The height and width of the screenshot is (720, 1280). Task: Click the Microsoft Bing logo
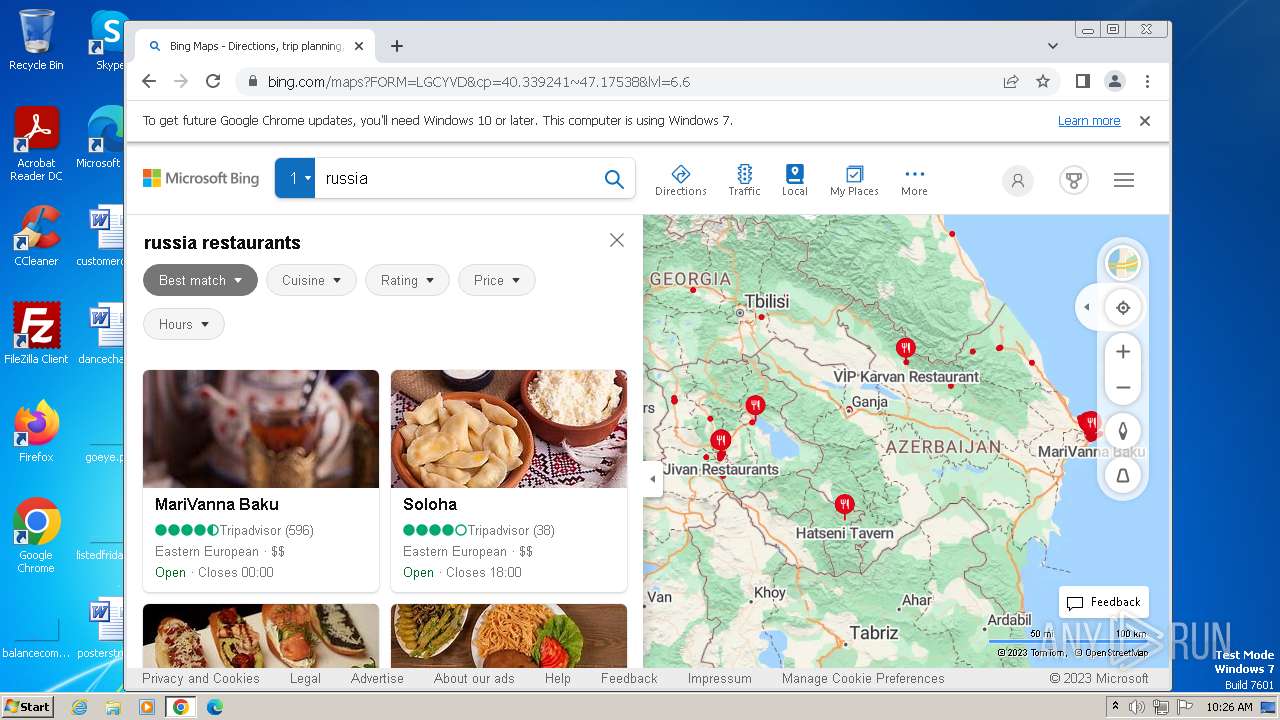(x=201, y=178)
